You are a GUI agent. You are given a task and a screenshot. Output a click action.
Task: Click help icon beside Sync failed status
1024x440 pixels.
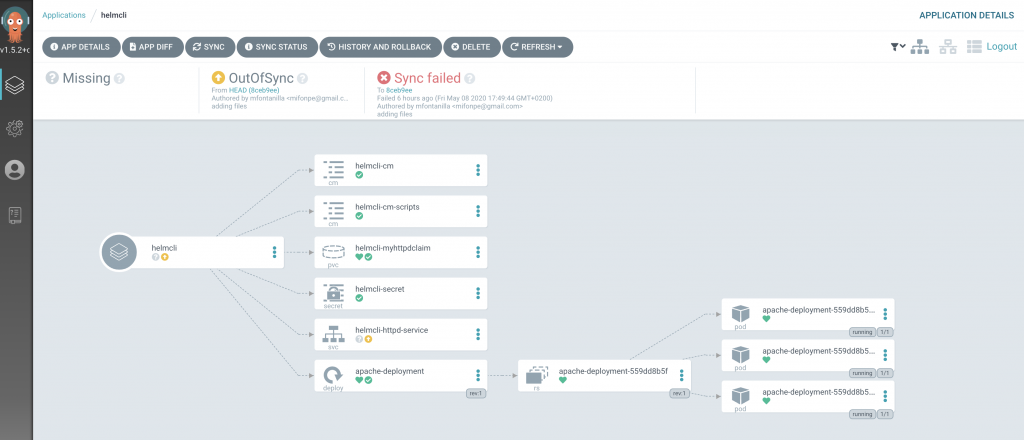470,78
